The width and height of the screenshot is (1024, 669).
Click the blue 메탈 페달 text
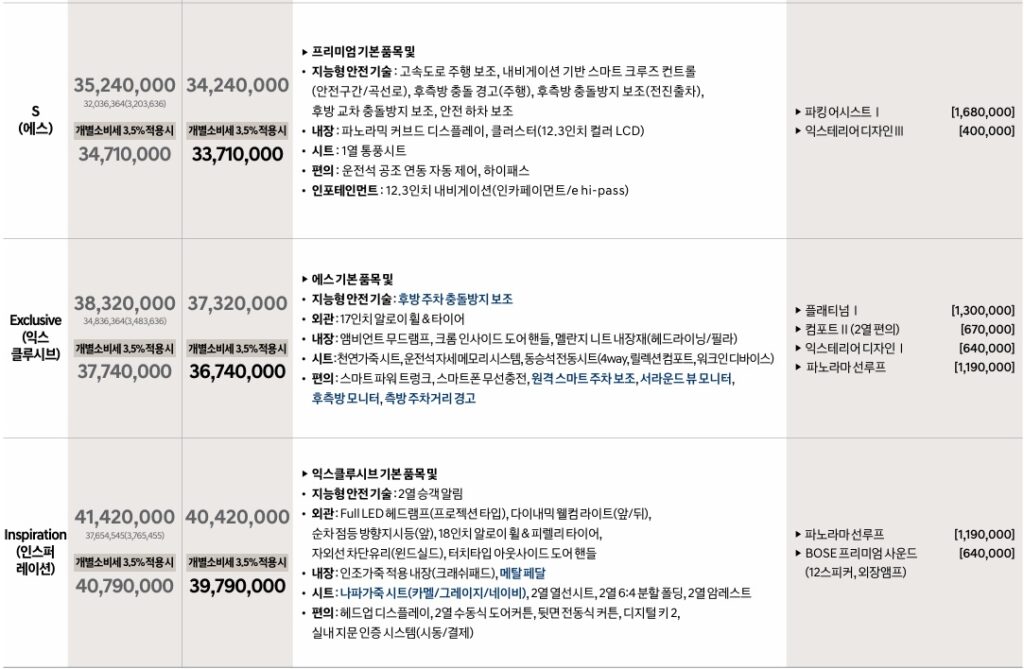pyautogui.click(x=522, y=573)
